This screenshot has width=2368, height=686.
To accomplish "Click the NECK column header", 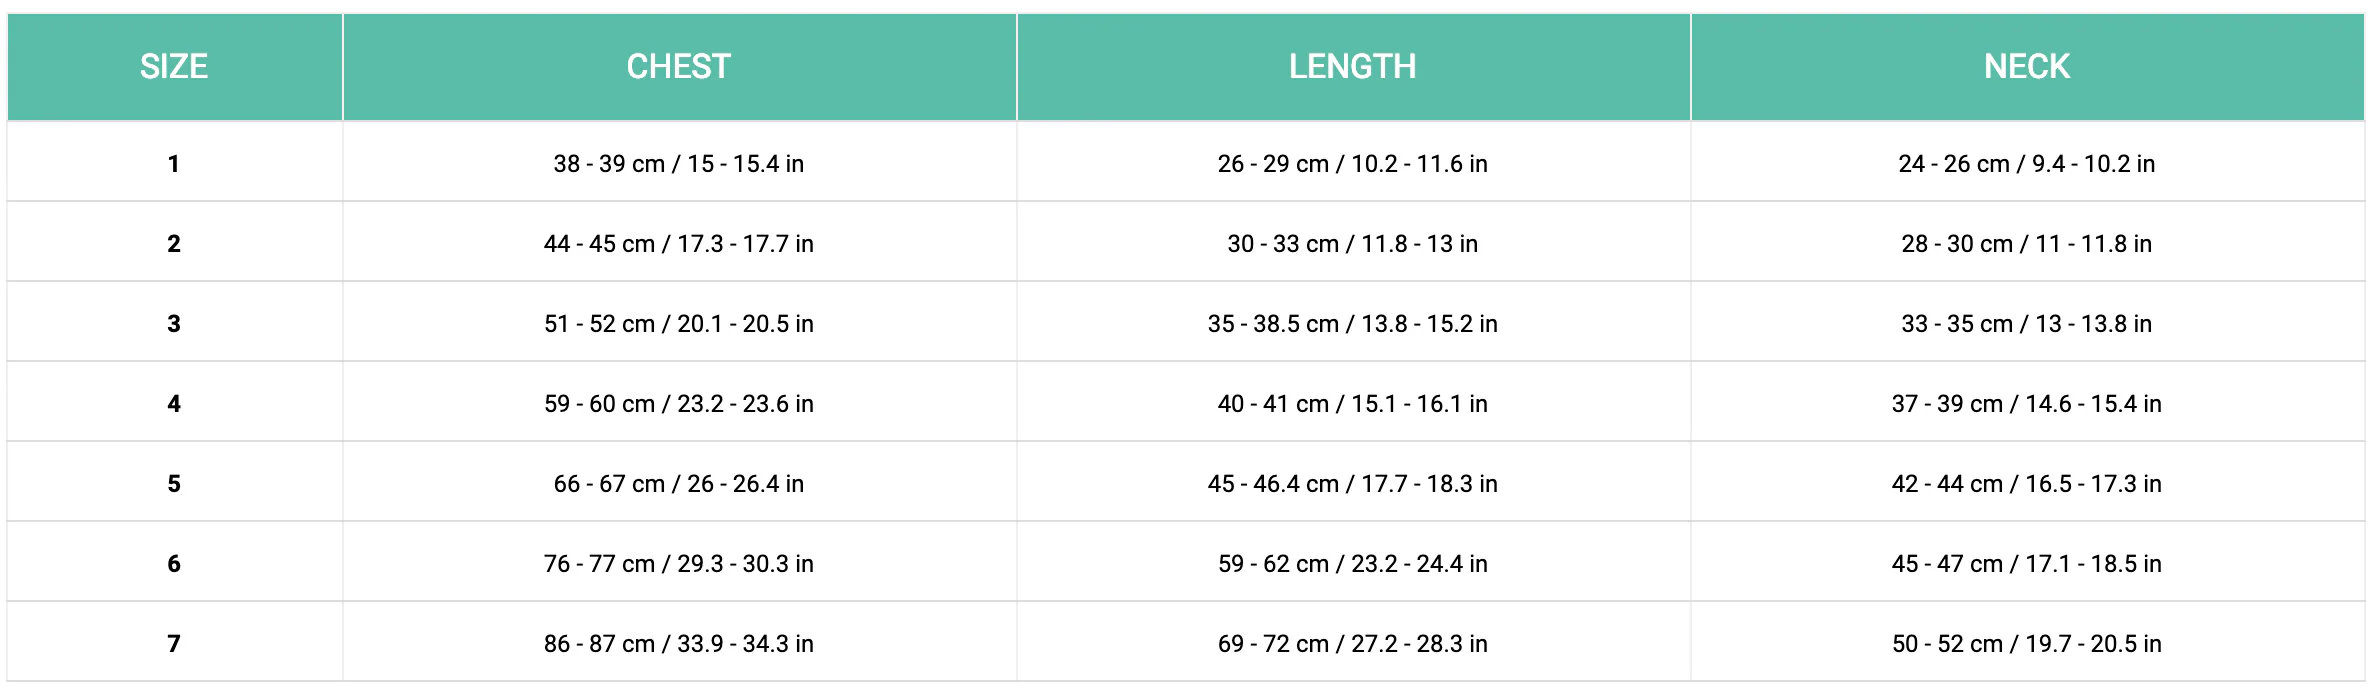I will [x=2027, y=67].
